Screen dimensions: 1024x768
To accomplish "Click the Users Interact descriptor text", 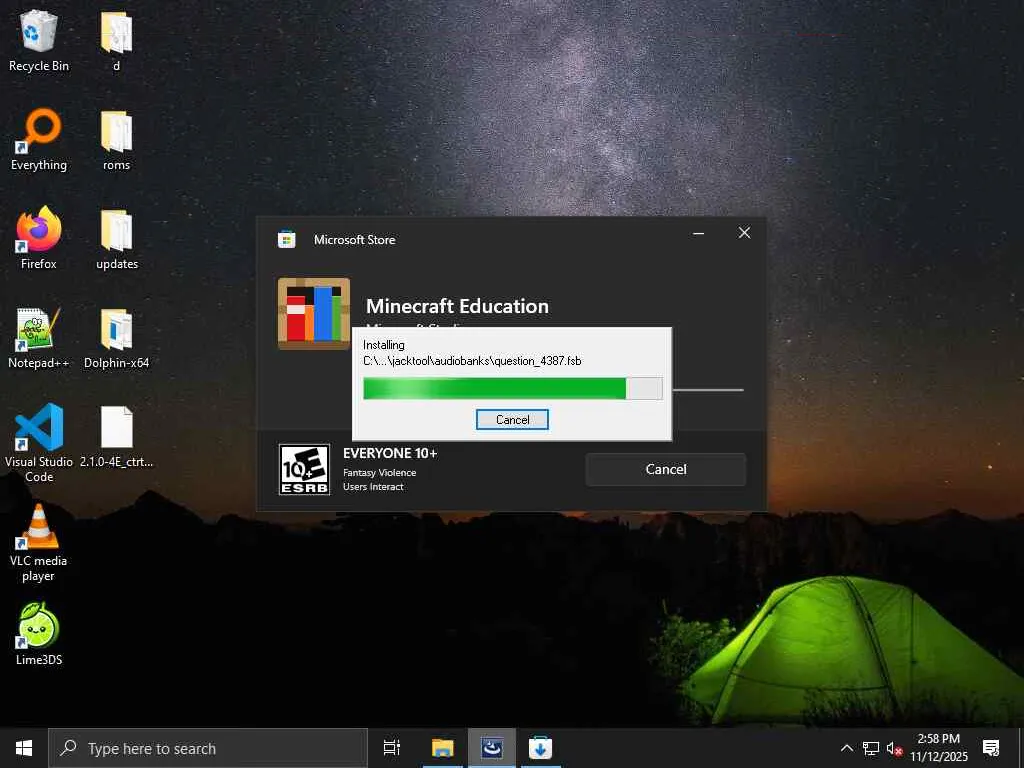I will (x=373, y=487).
